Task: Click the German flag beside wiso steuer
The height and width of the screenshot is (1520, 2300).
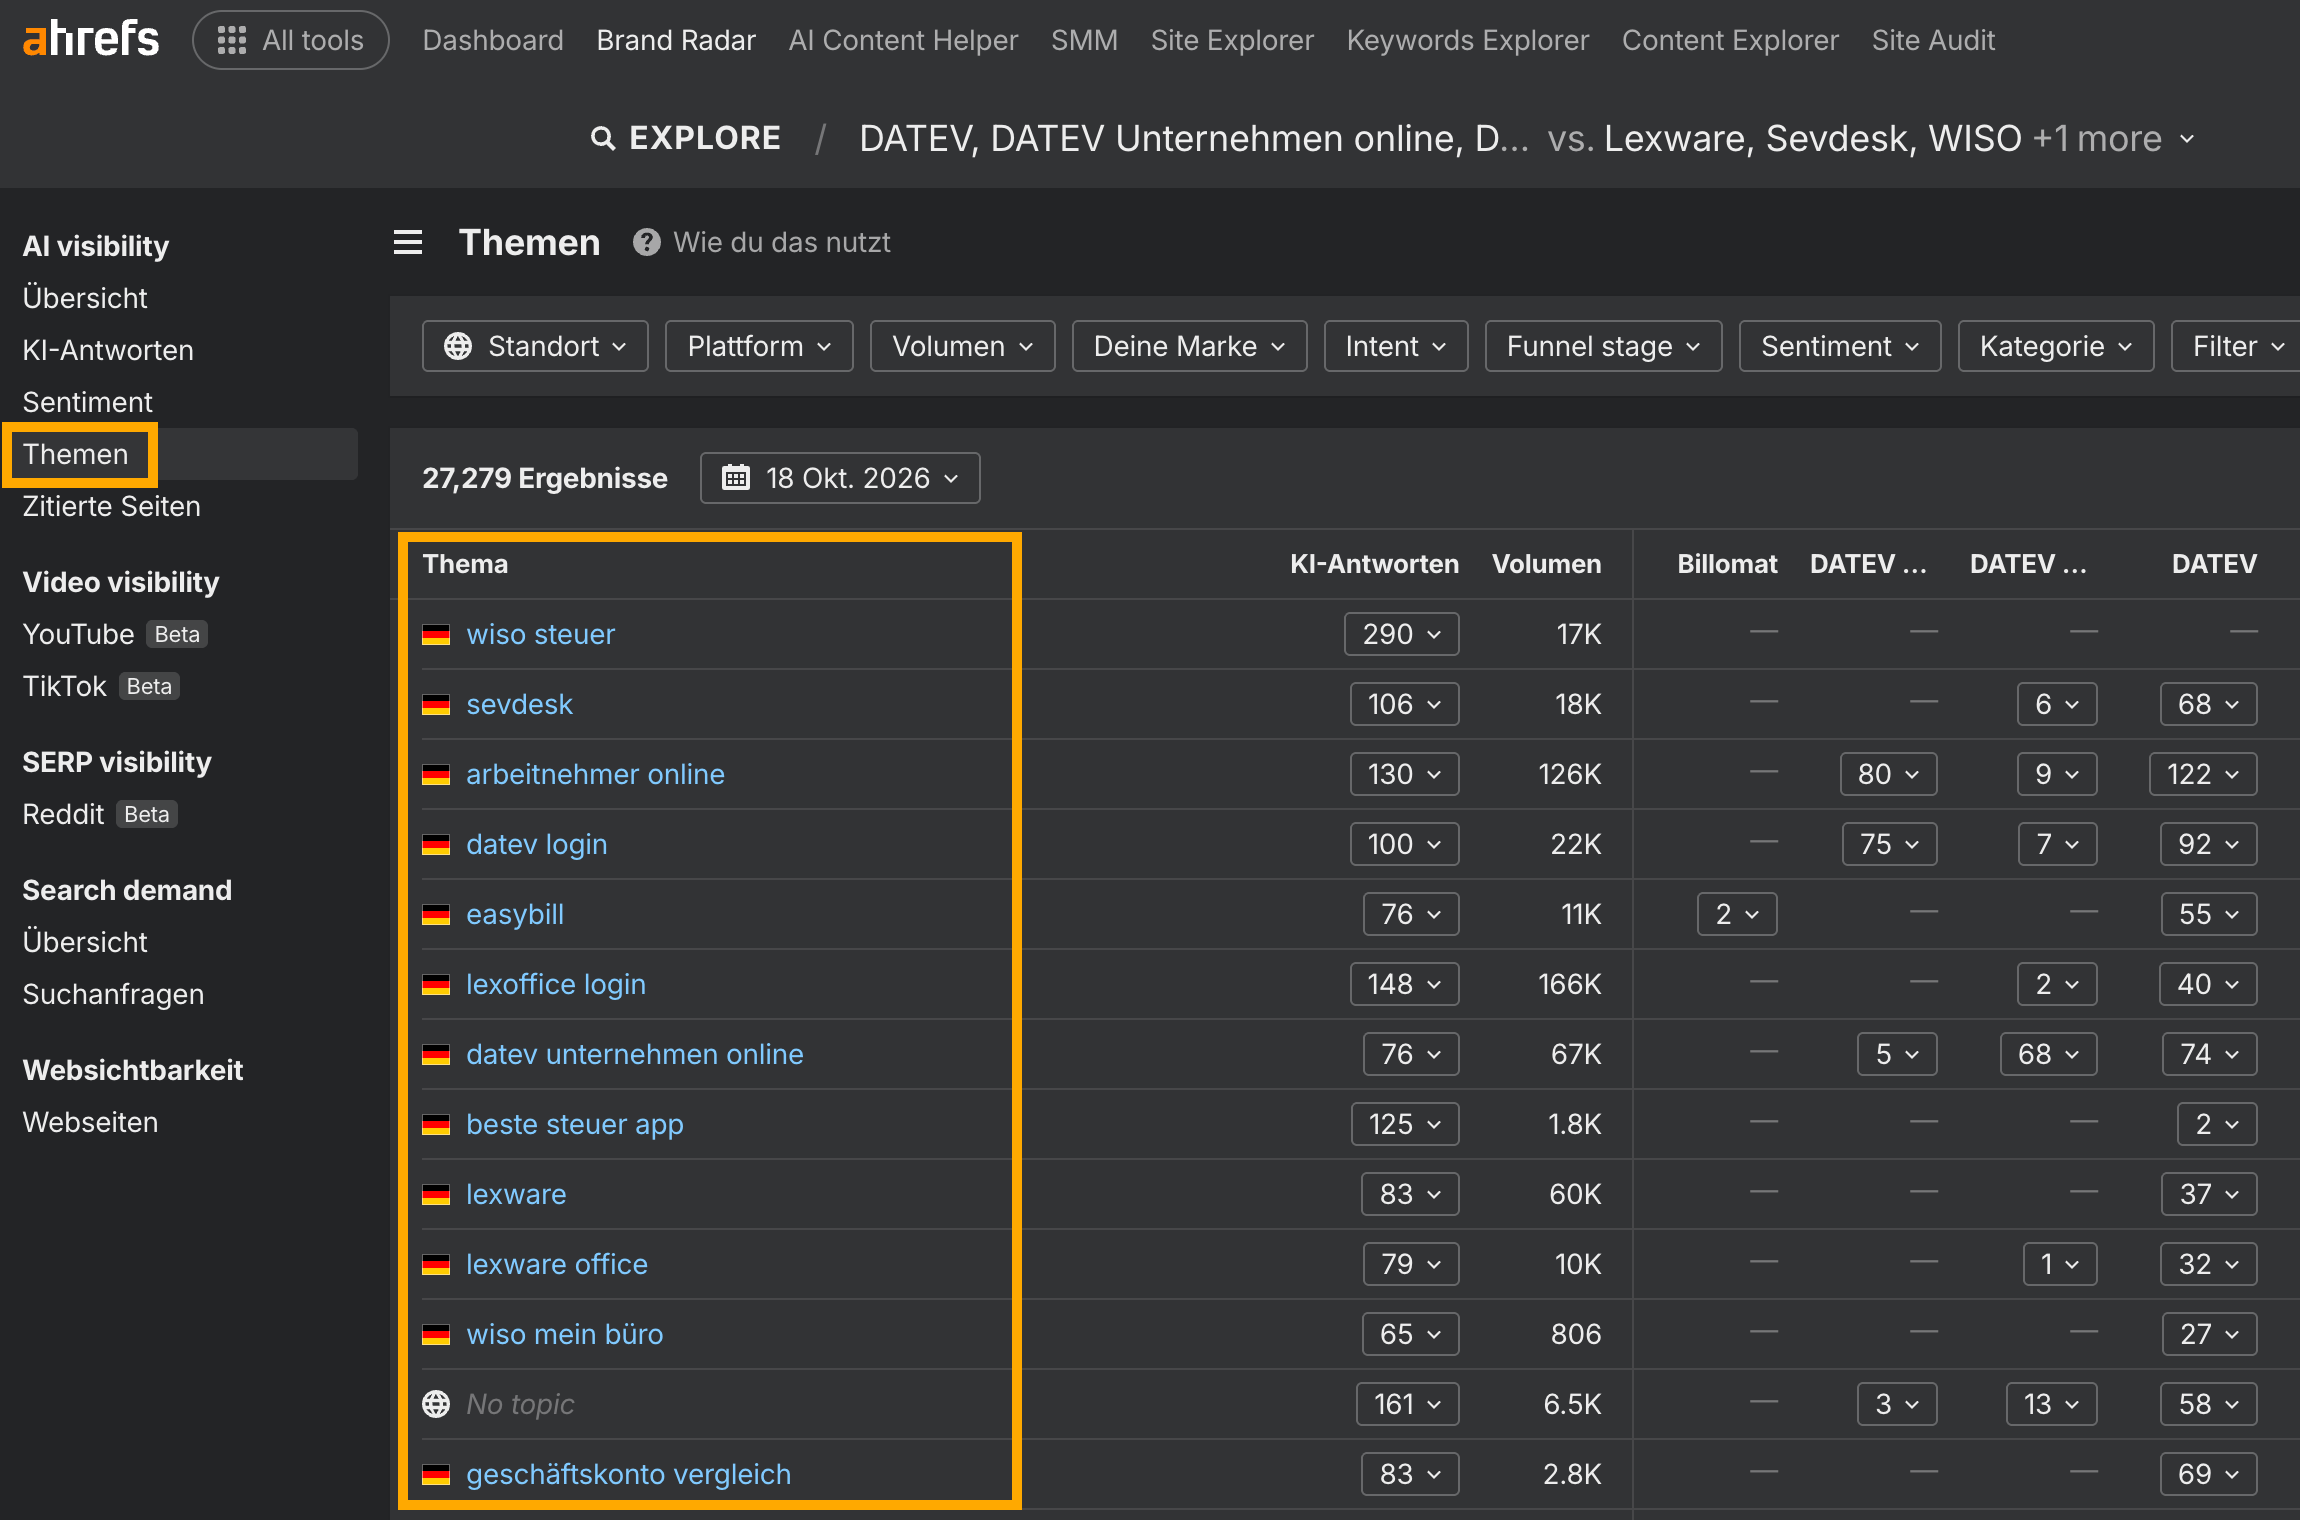Action: pyautogui.click(x=436, y=634)
